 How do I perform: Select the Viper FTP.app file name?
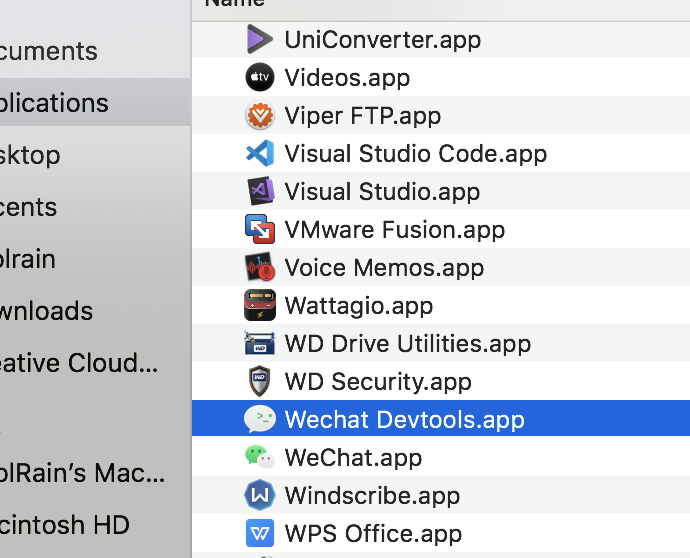[x=363, y=116]
